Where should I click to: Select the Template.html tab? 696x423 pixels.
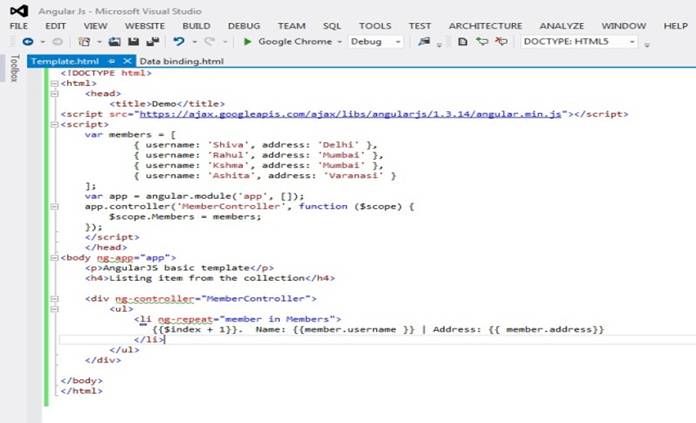(65, 61)
